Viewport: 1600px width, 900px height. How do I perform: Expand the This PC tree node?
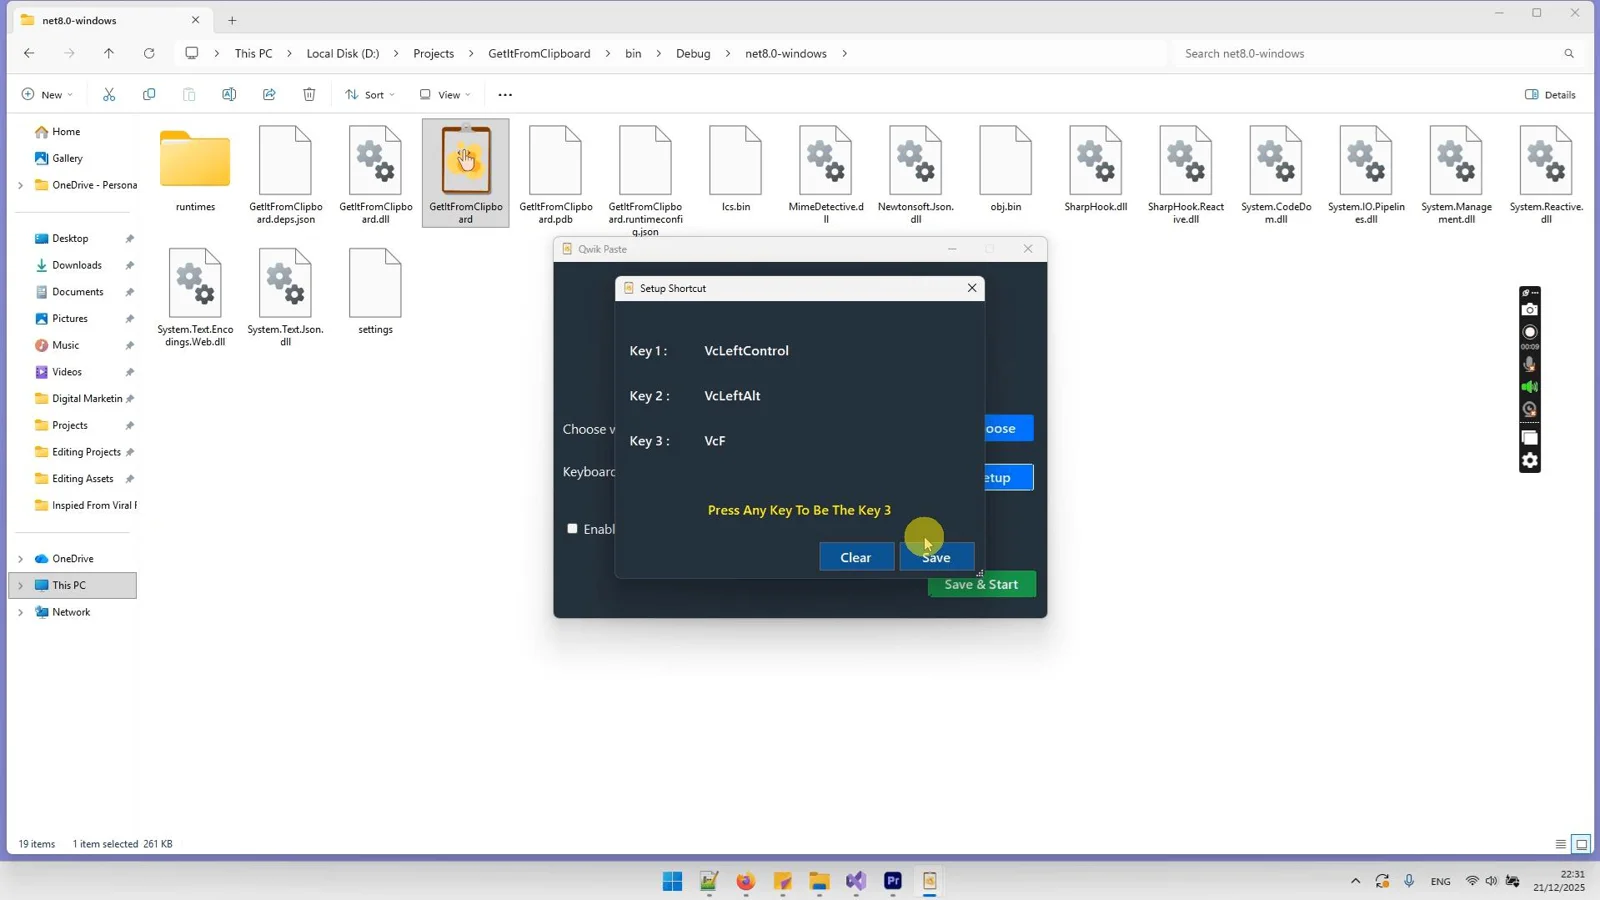(x=20, y=585)
